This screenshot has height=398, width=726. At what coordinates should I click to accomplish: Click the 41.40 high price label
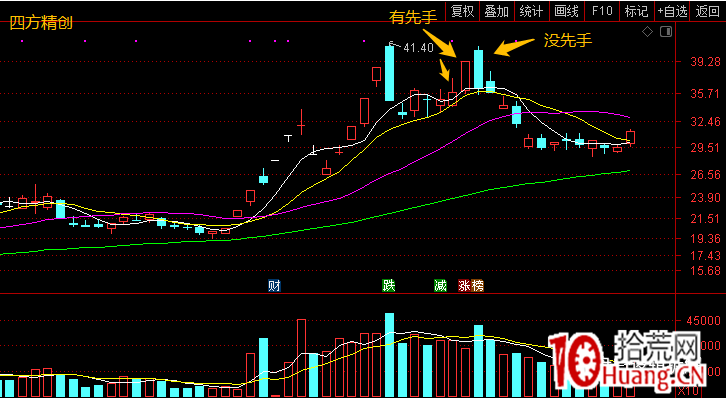tap(418, 47)
